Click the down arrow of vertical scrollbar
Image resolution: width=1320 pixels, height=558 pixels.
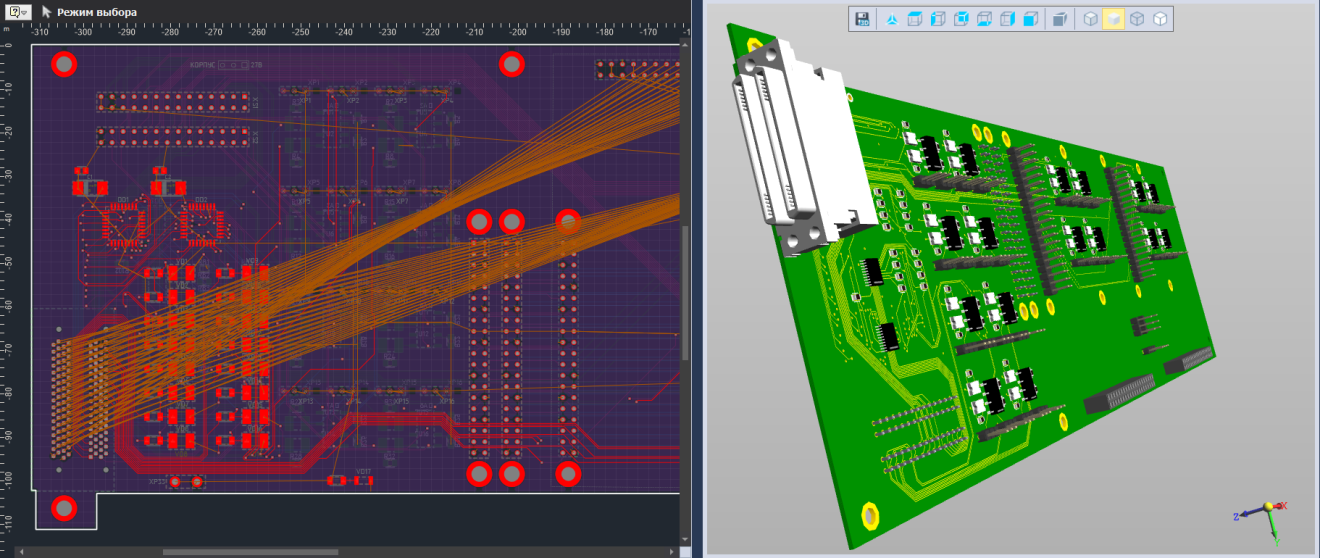686,540
